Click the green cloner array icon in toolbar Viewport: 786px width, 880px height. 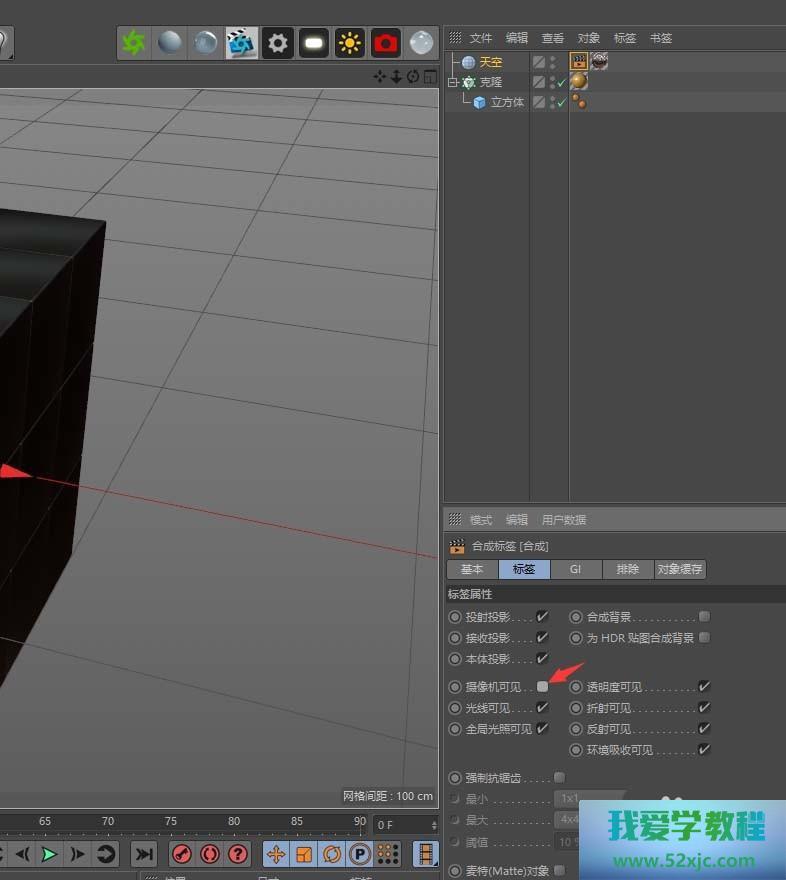pos(133,43)
